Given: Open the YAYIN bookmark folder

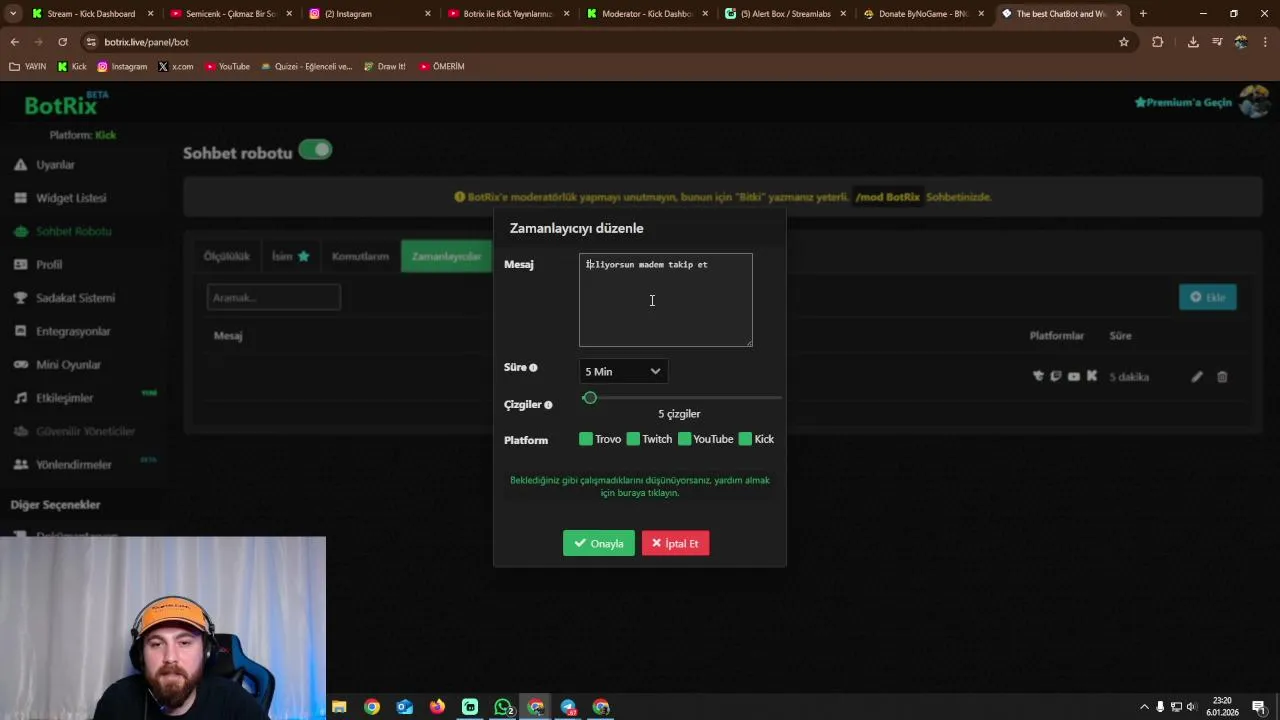Looking at the screenshot, I should tap(28, 66).
